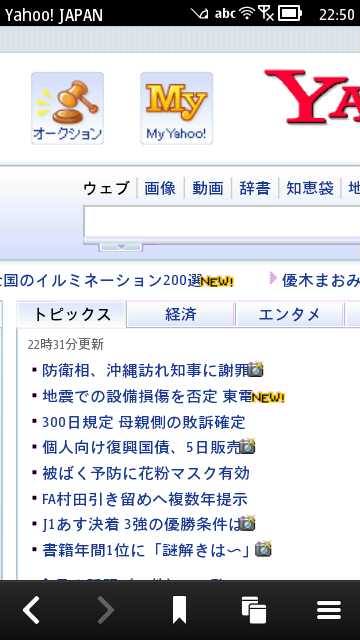Open headline FA村田引き留めへ複数年提示

[x=145, y=499]
